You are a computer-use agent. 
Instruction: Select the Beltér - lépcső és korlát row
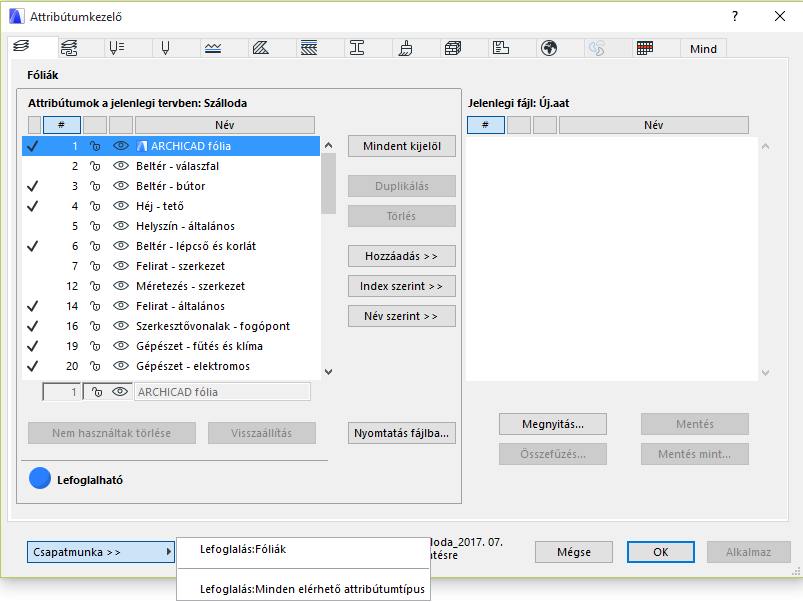tap(171, 246)
